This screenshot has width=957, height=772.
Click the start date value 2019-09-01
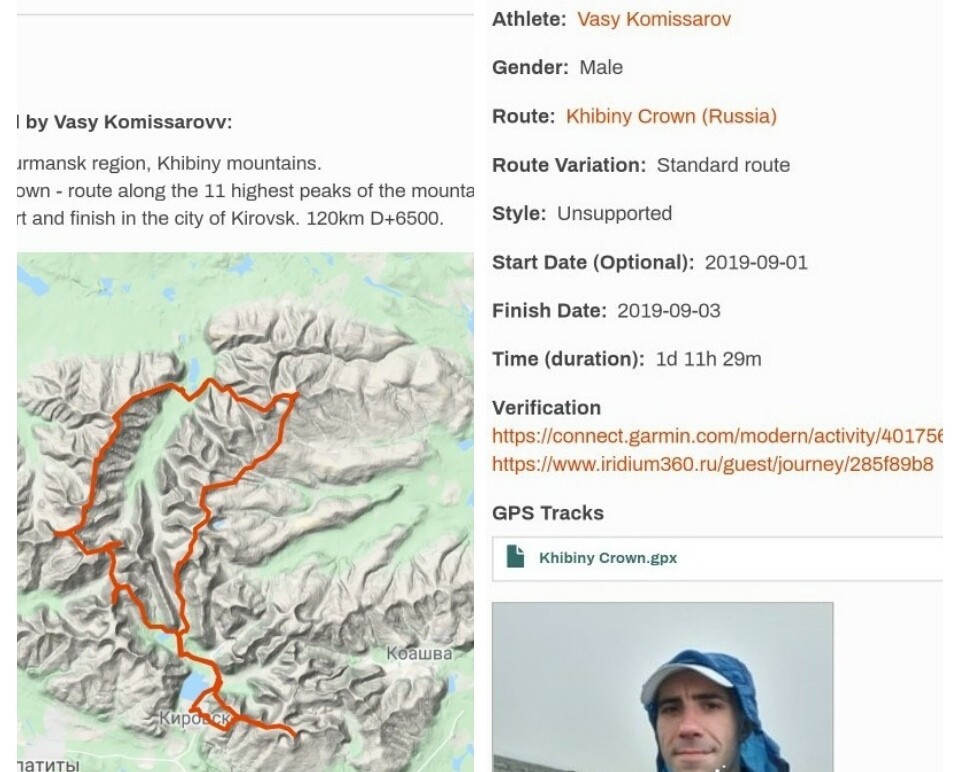[x=755, y=263]
